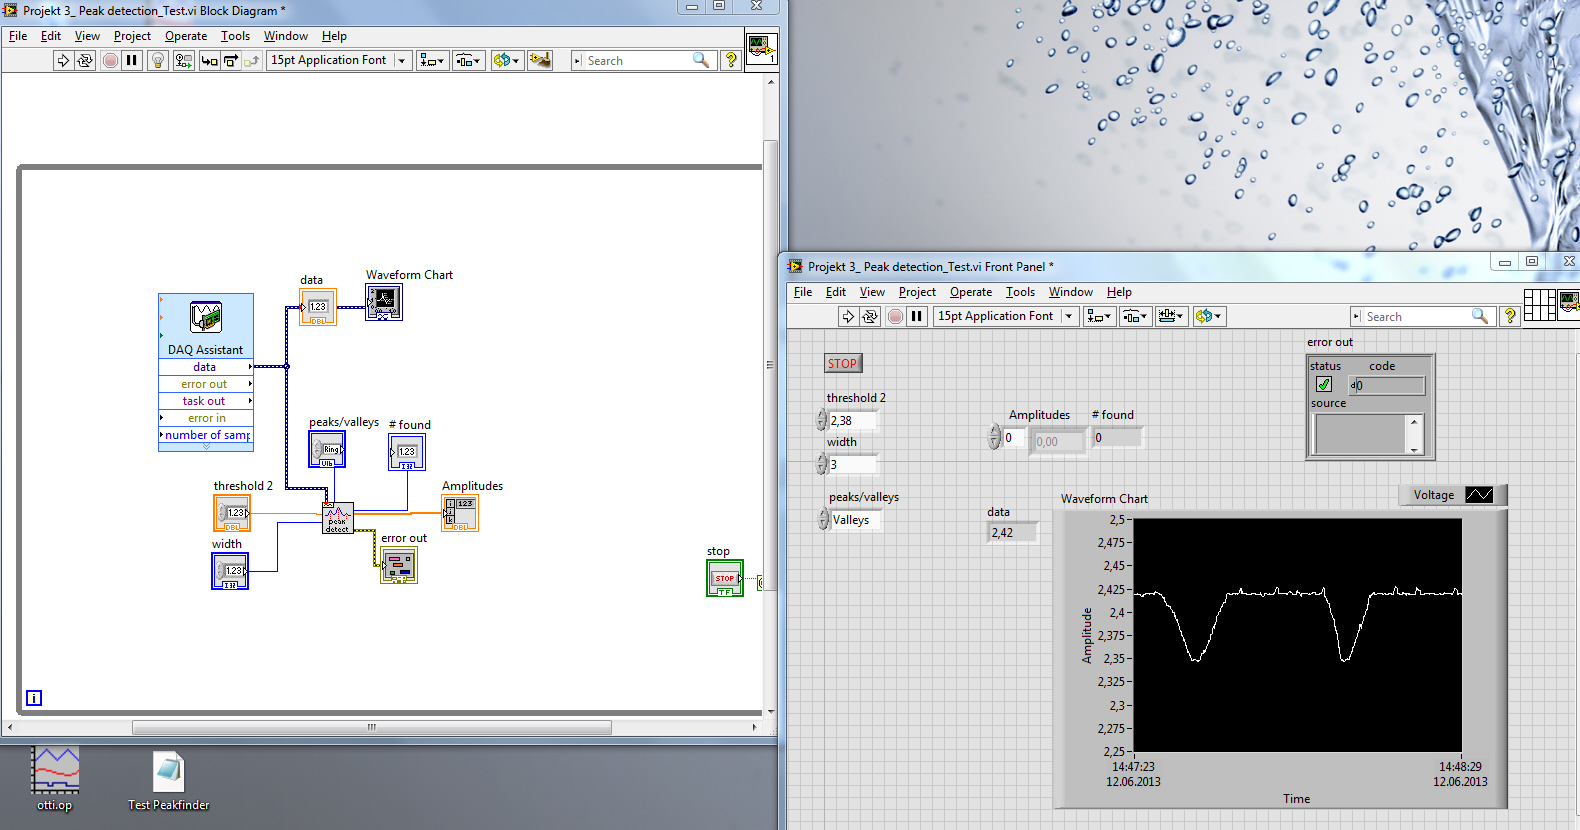Abort execution from the Block Diagram toolbar
Screen dimensions: 1580x830
tap(110, 61)
